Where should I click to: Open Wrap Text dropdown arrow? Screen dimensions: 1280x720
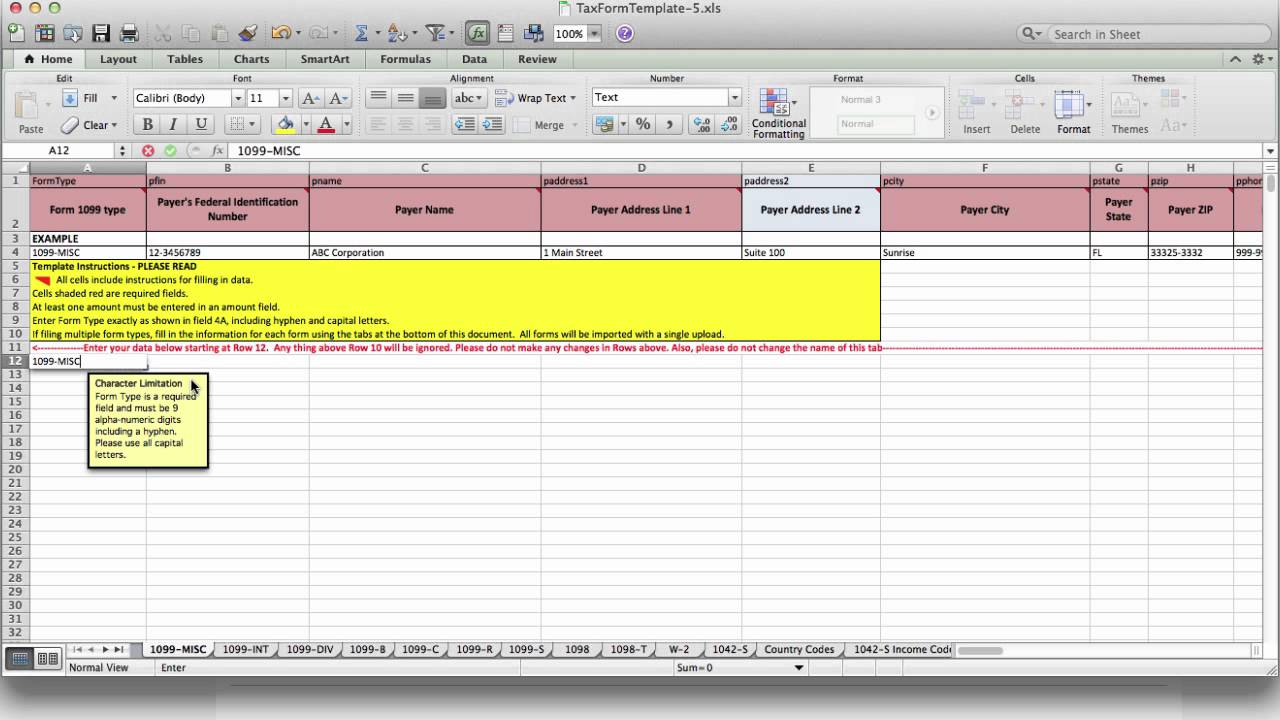(573, 98)
